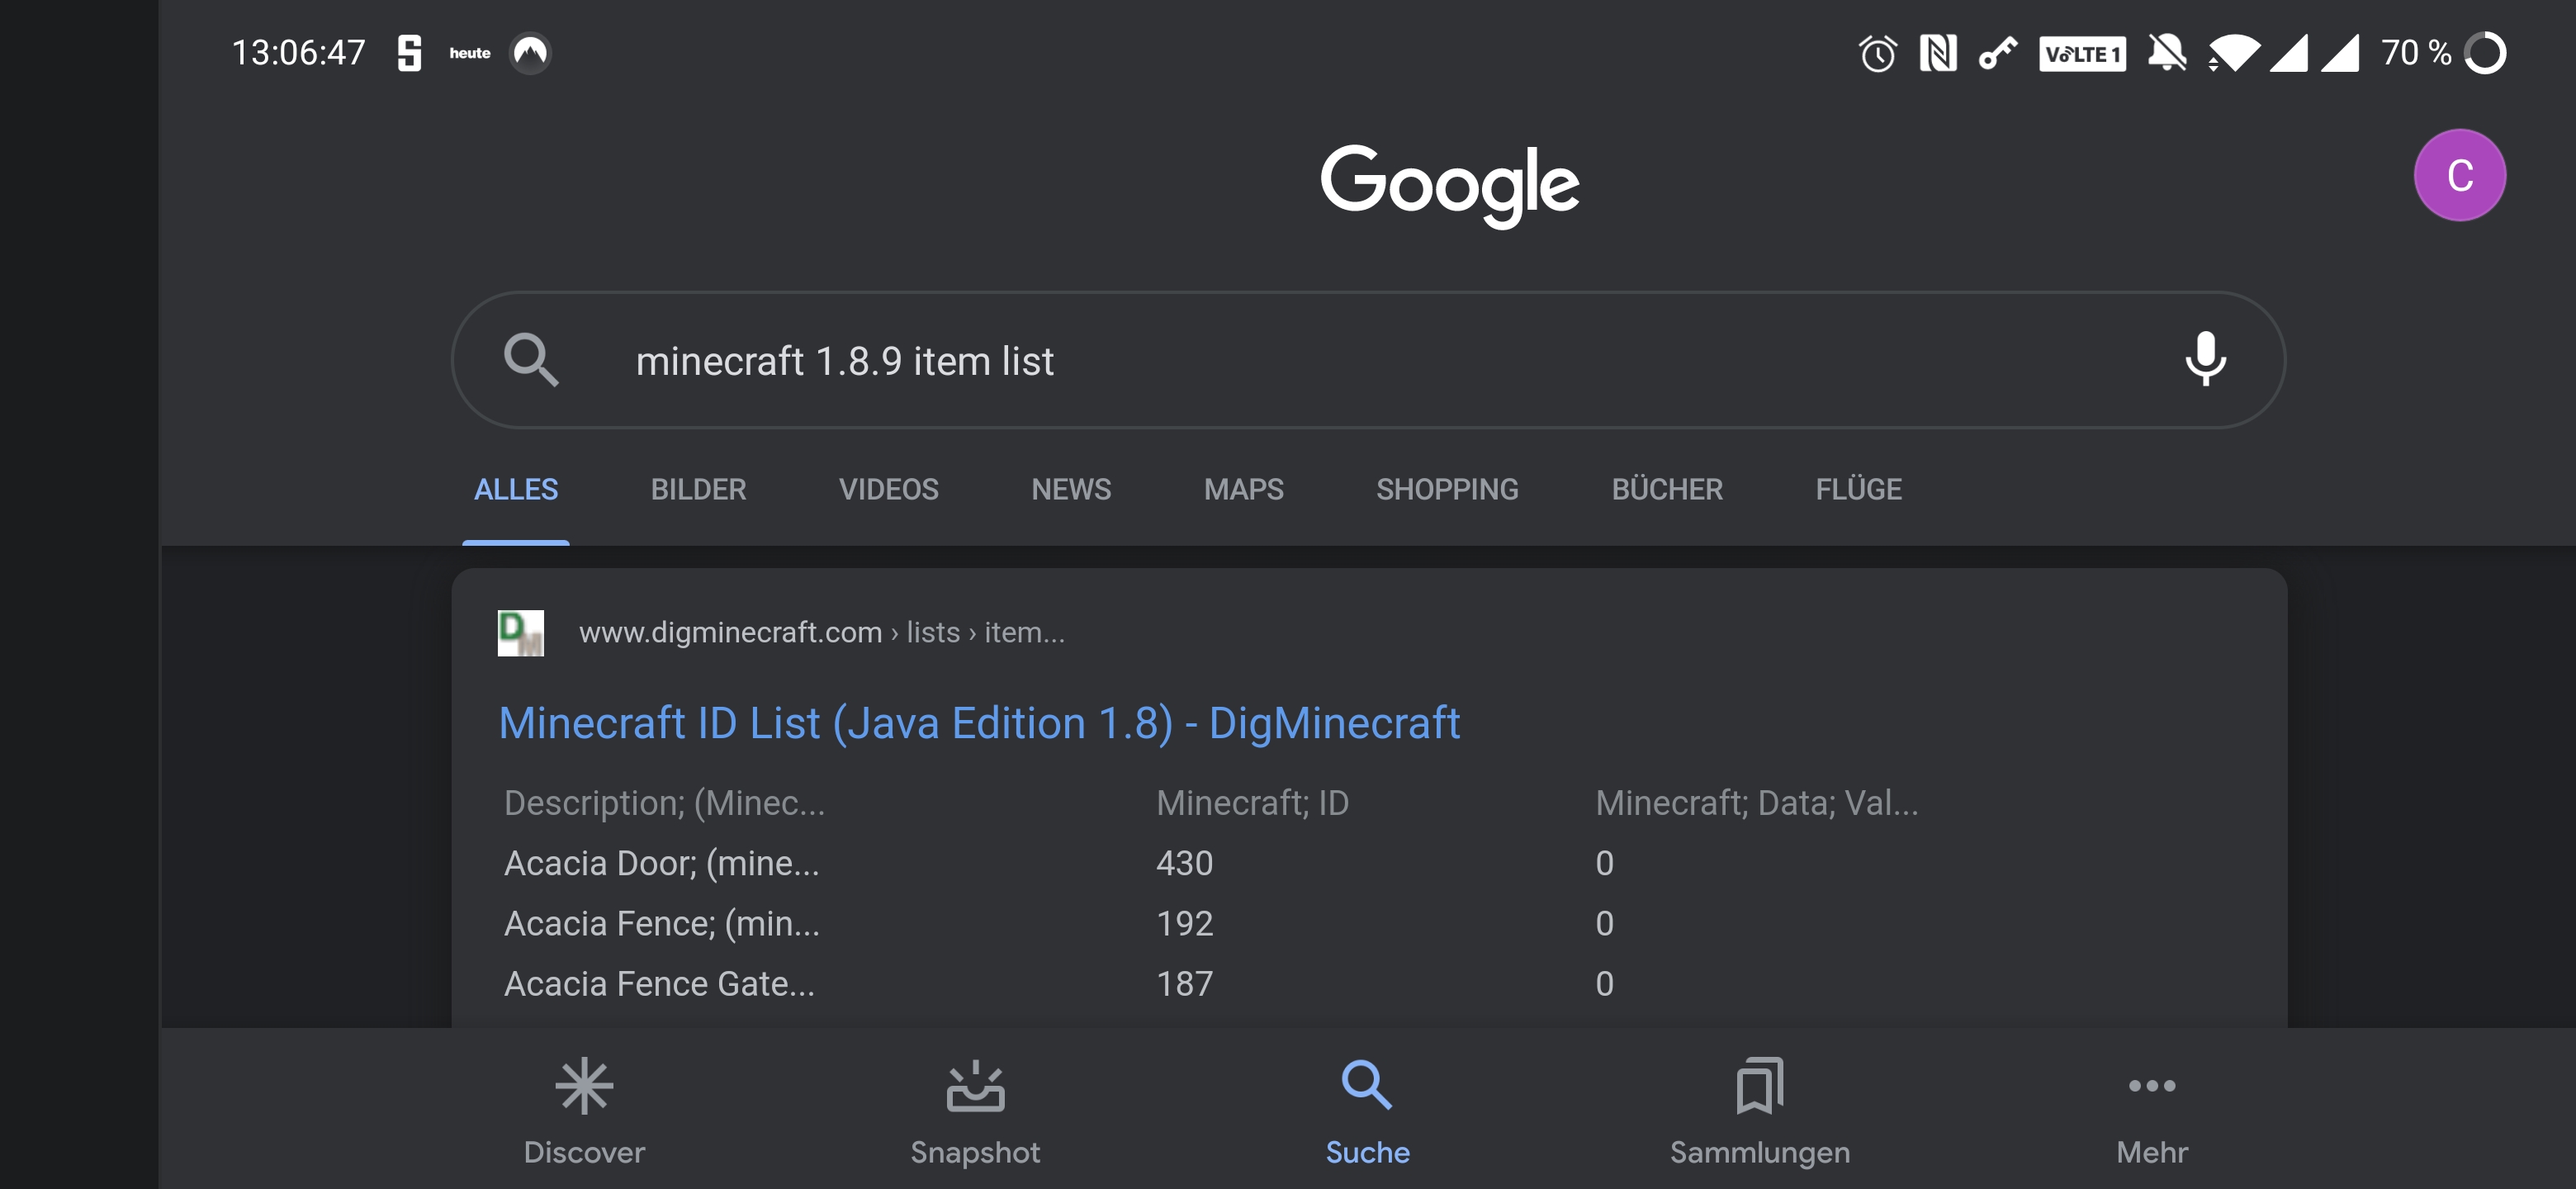Image resolution: width=2576 pixels, height=1189 pixels.
Task: Tap the 'Description; (Minec...' header
Action: point(664,803)
